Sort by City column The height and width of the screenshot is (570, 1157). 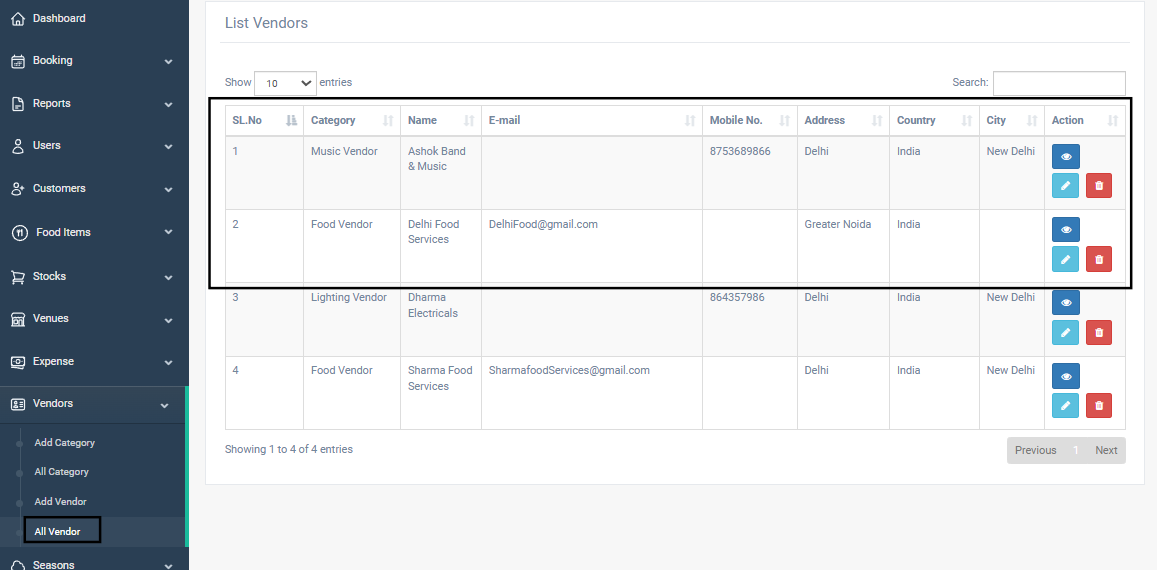pos(1012,120)
